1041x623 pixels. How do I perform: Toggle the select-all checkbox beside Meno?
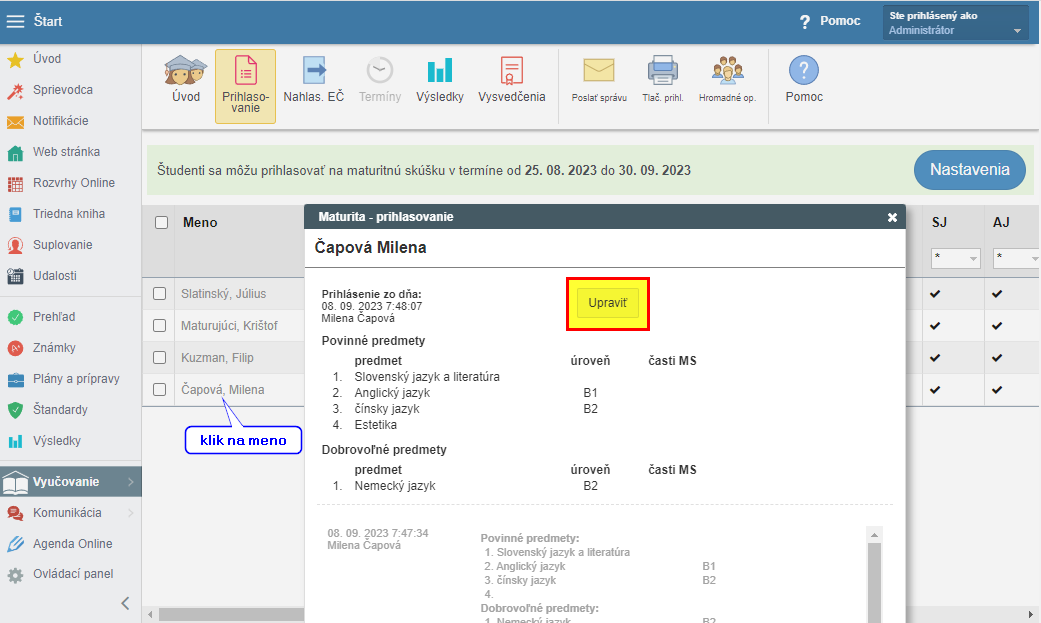click(161, 222)
